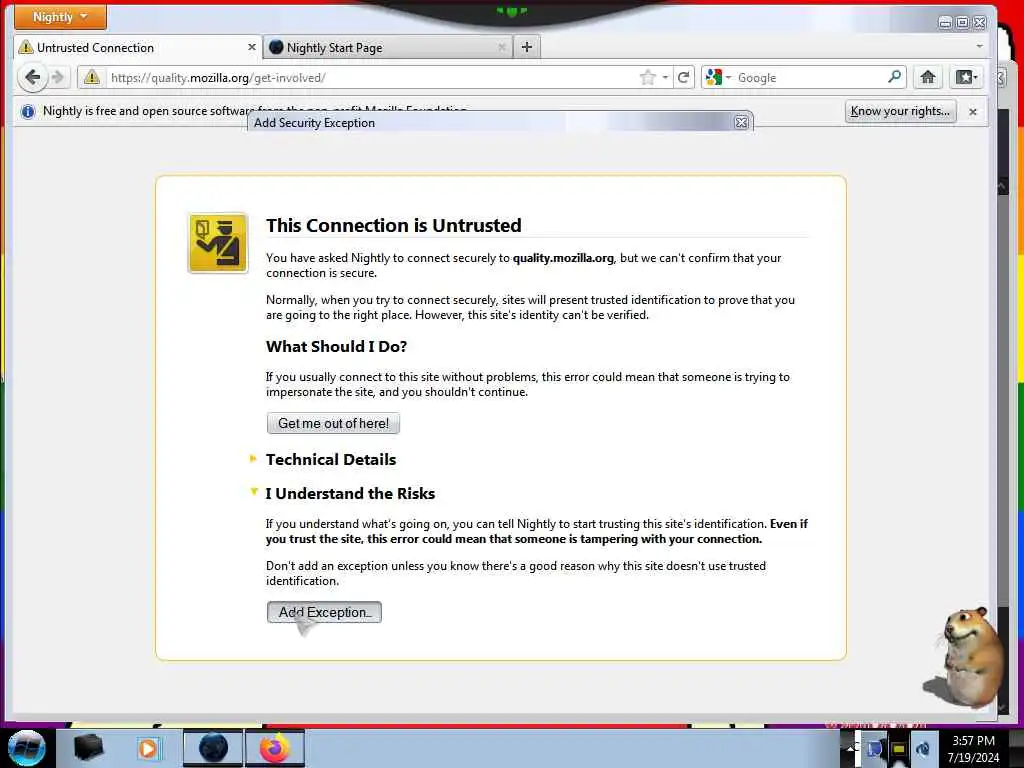Switch to the Nightly Start Page tab

click(x=388, y=48)
